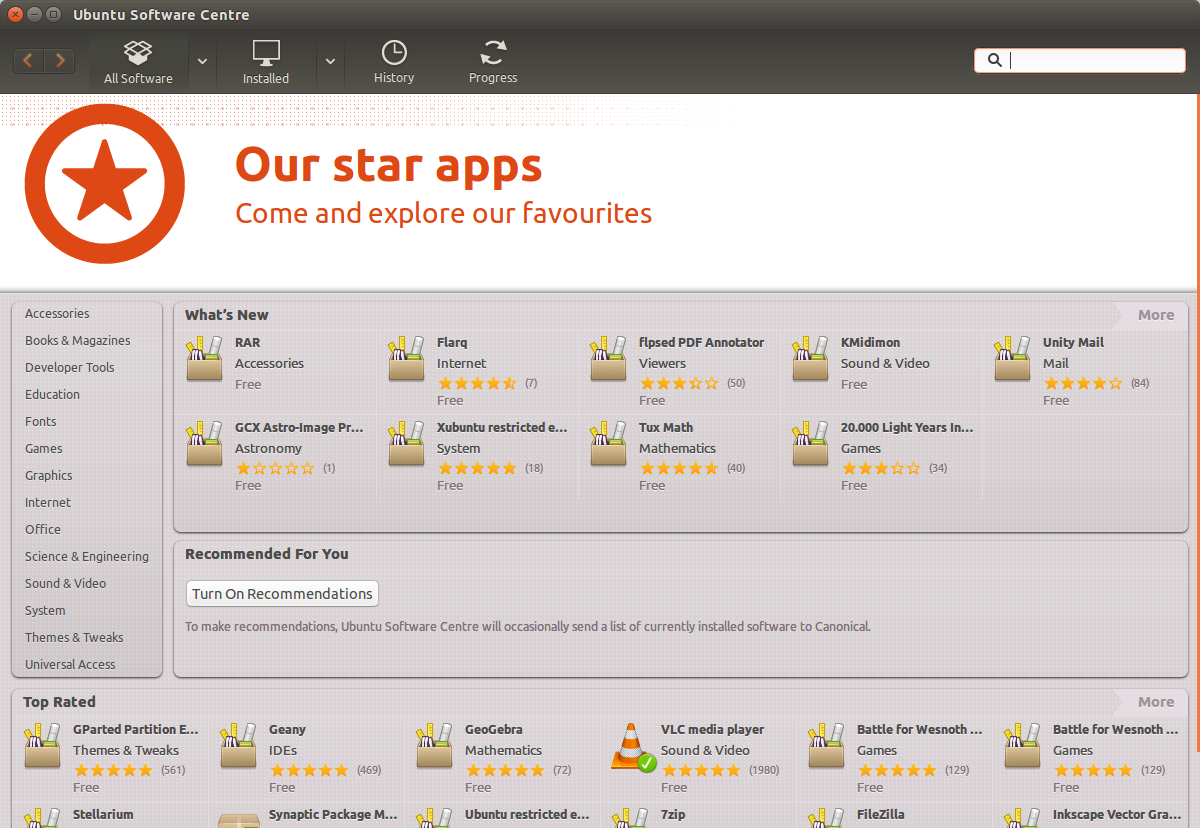Open Xubuntu restricted extras icon
1200x828 pixels.
407,444
